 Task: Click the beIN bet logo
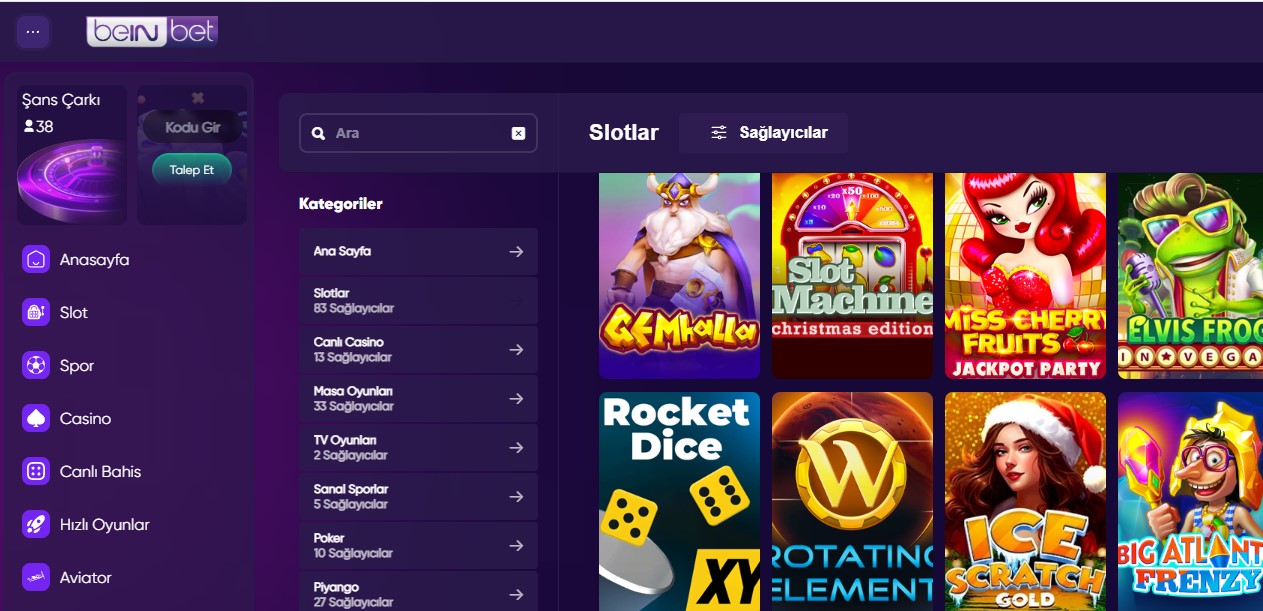coord(152,31)
